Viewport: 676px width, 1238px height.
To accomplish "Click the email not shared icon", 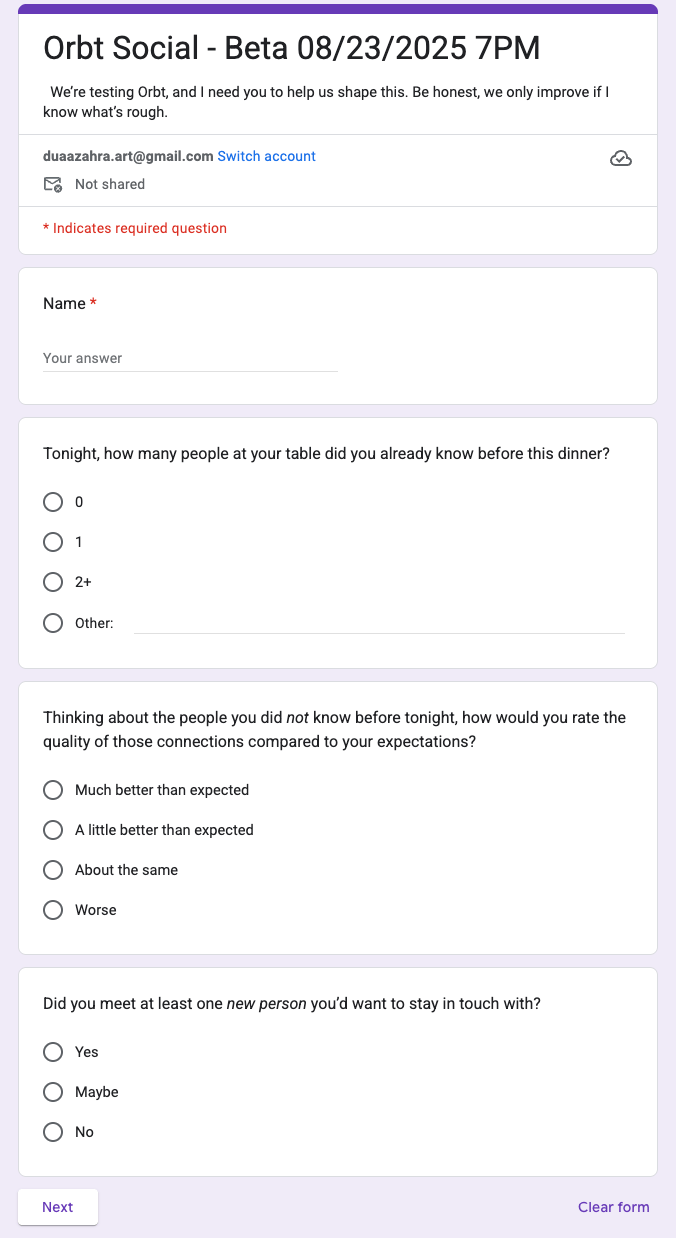I will pyautogui.click(x=53, y=184).
